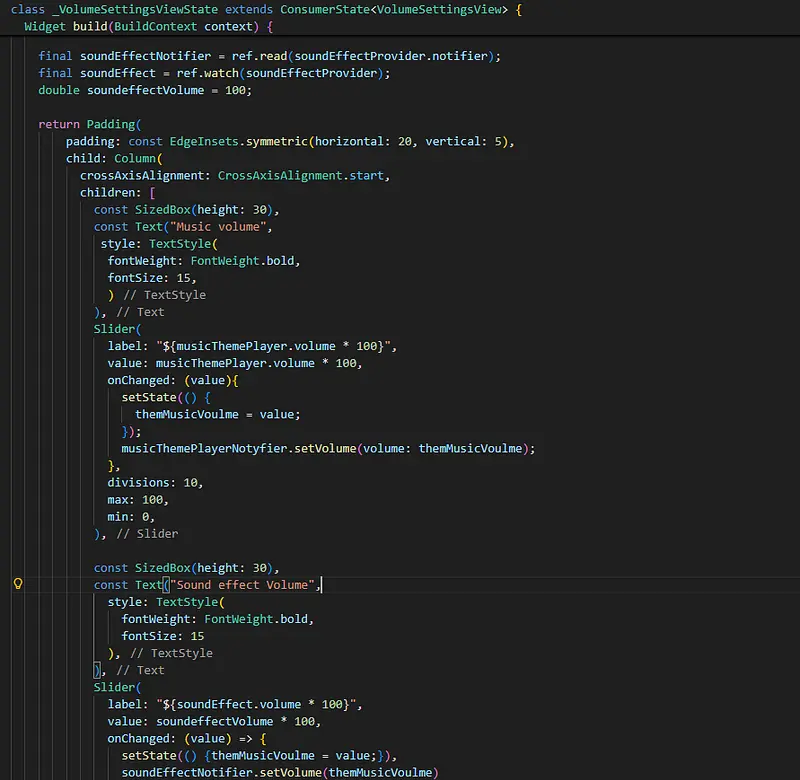Click the divisions: 10 property
Screen dimensions: 800x780
pyautogui.click(x=155, y=482)
